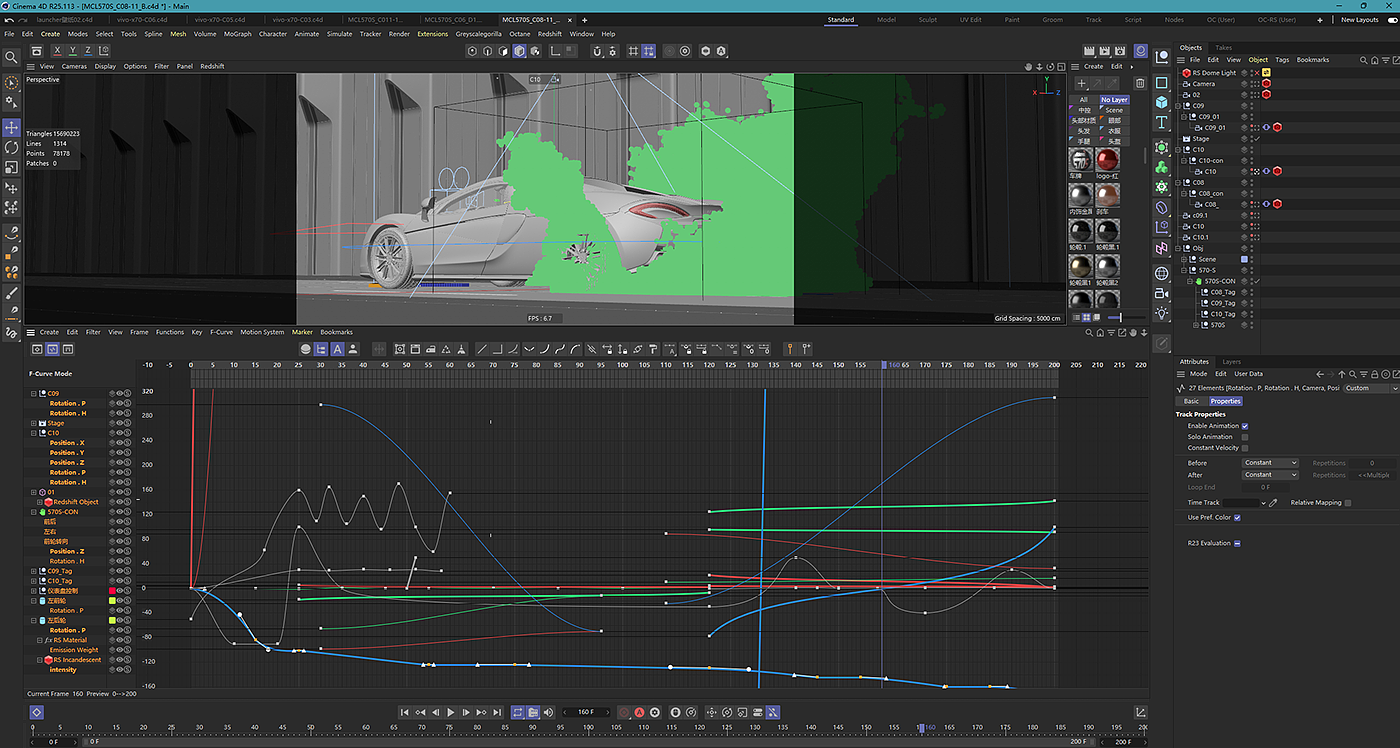Image resolution: width=1400 pixels, height=748 pixels.
Task: Select the Rotate tool in left toolbar
Action: coord(11,147)
